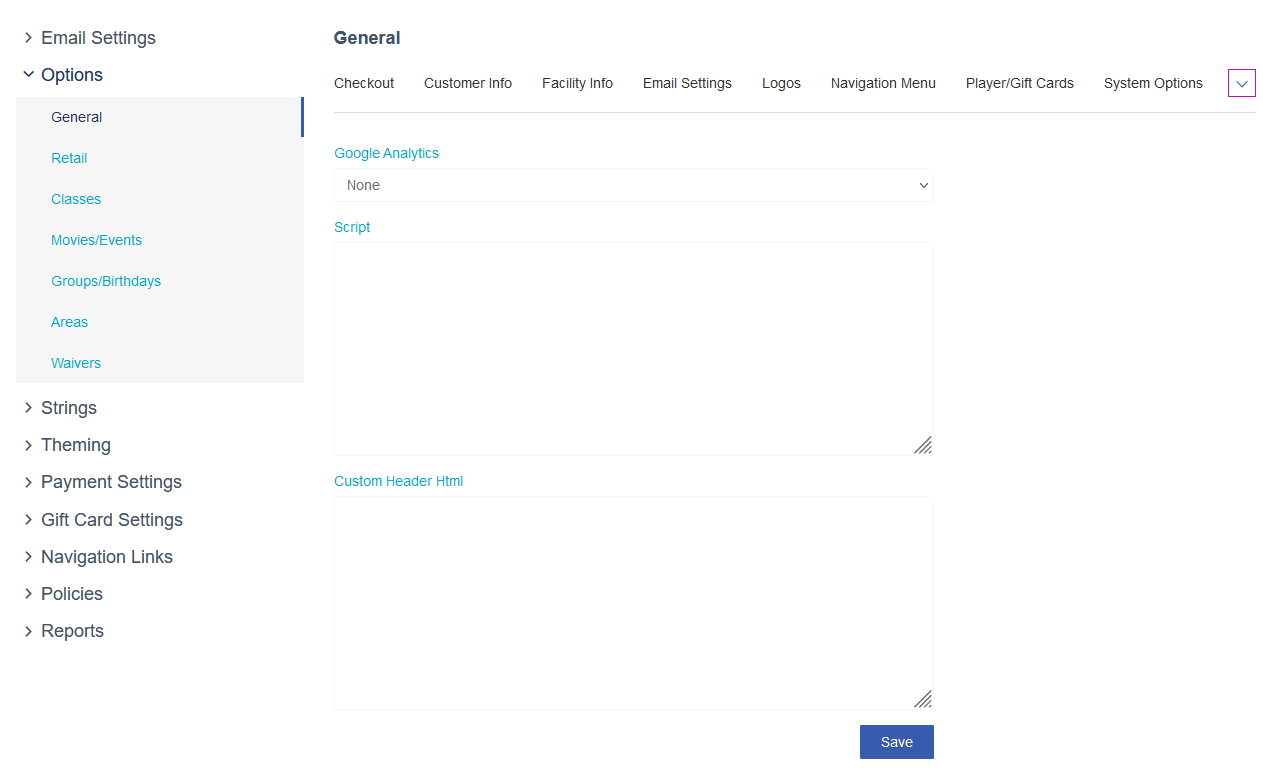Switch to the Logos tab
Screen dimensions: 1263x770
pos(781,83)
